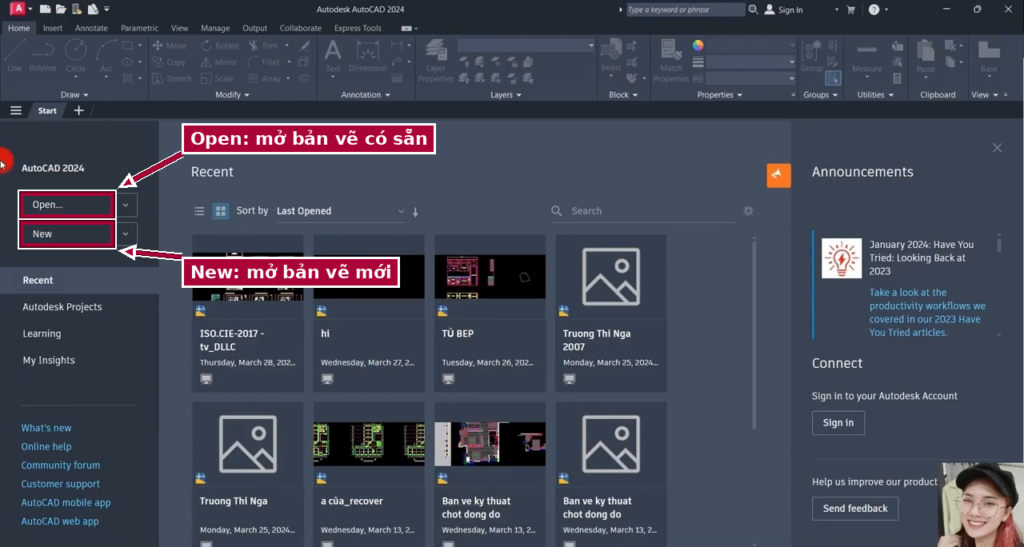Open the What's new link

point(46,428)
